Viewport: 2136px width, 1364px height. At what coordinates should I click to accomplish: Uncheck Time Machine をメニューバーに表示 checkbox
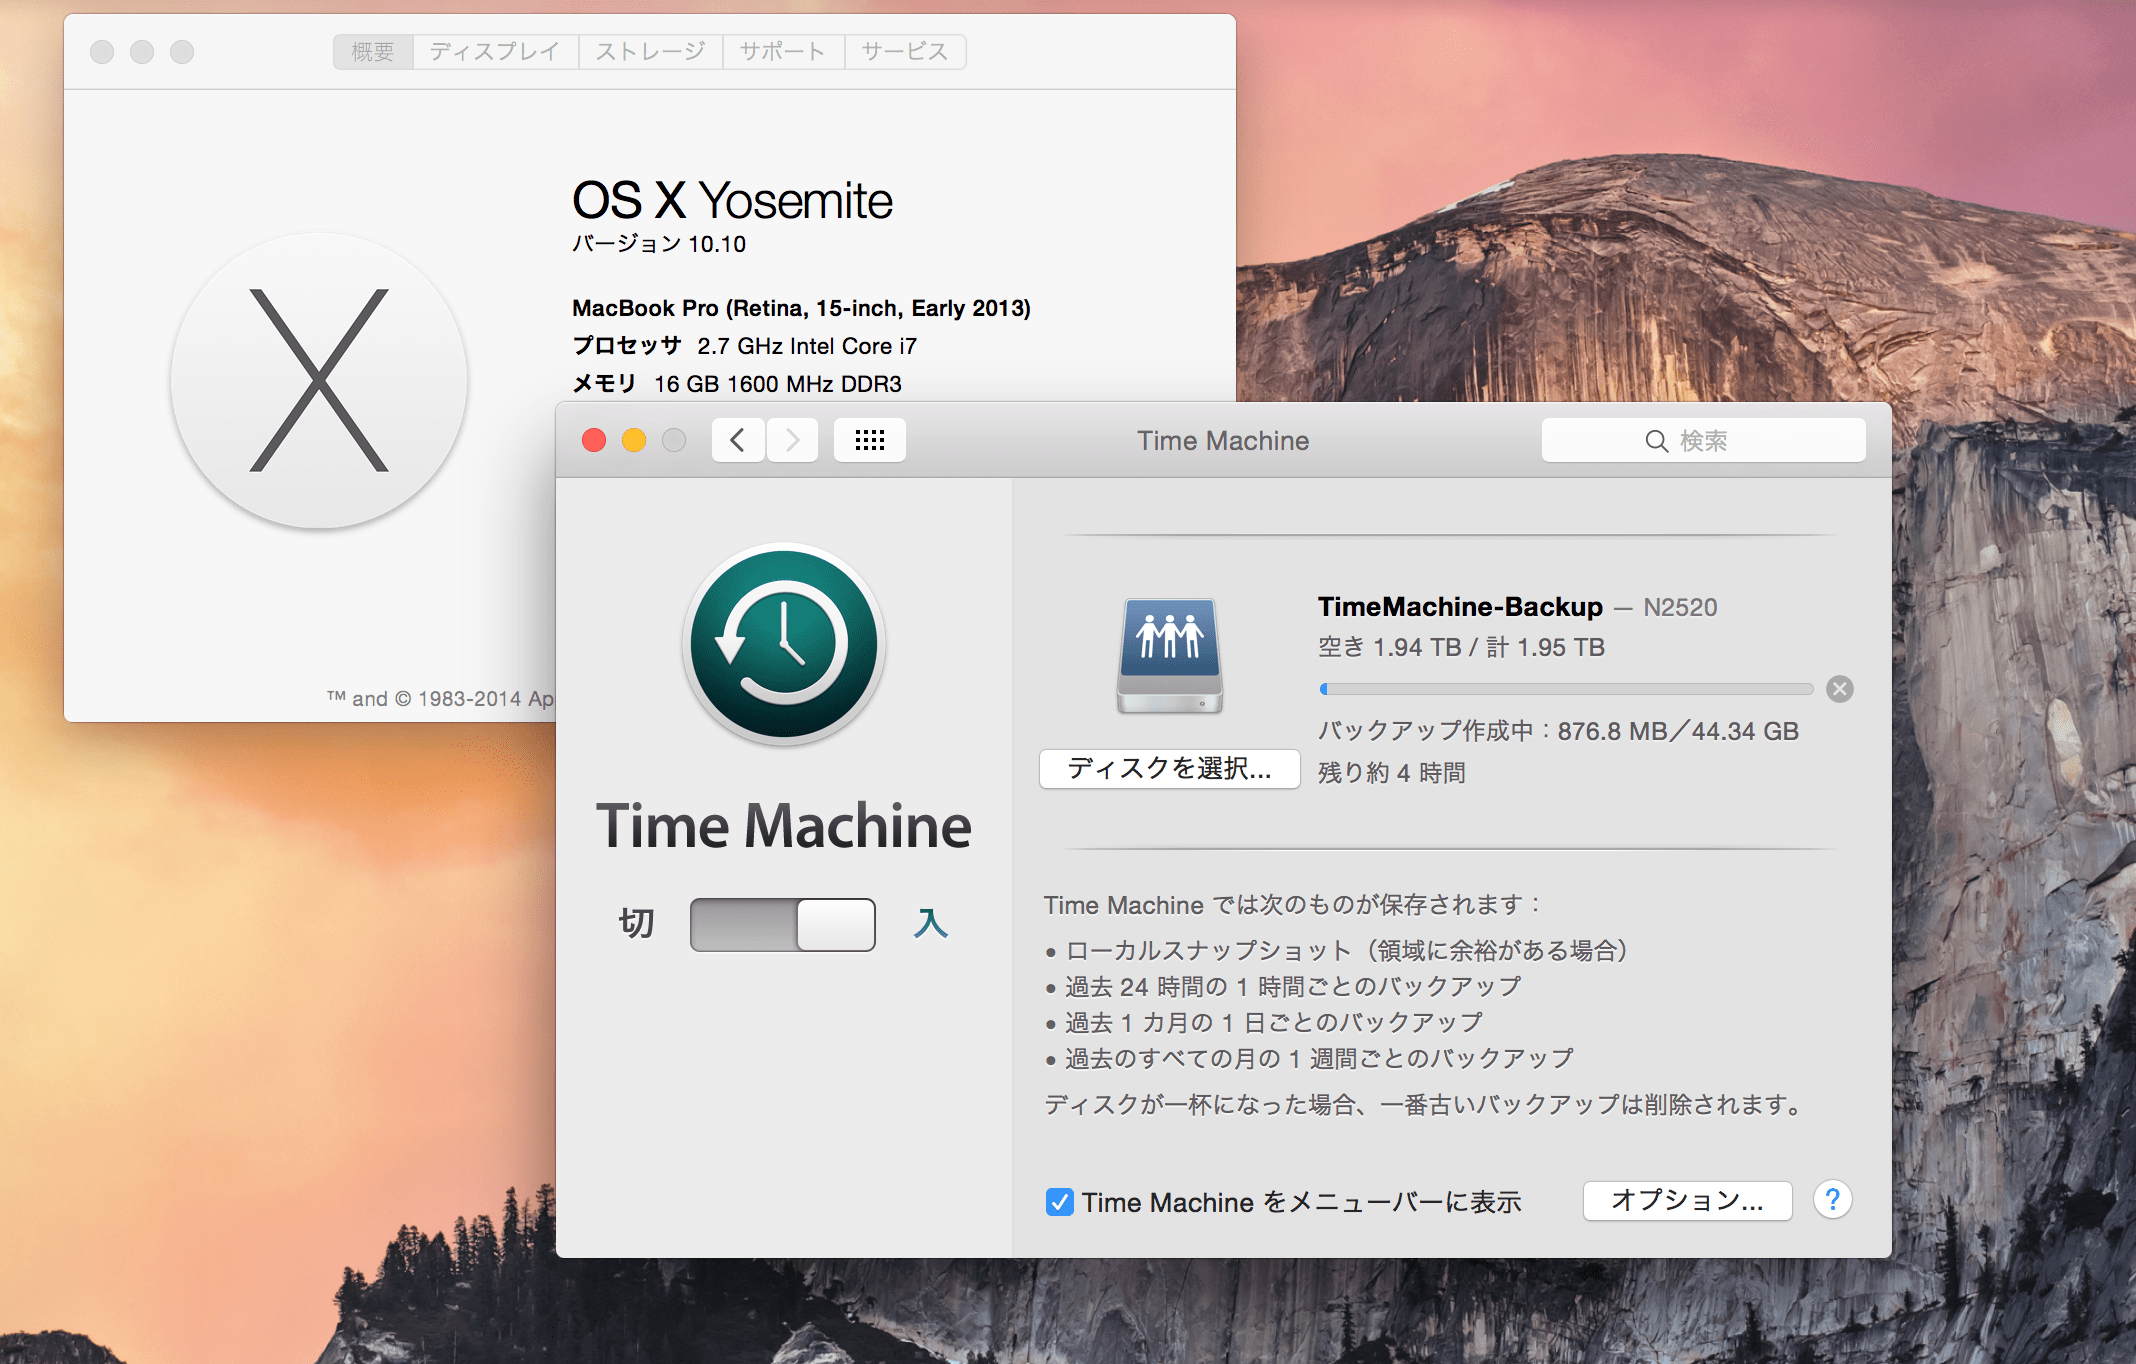(x=1059, y=1201)
